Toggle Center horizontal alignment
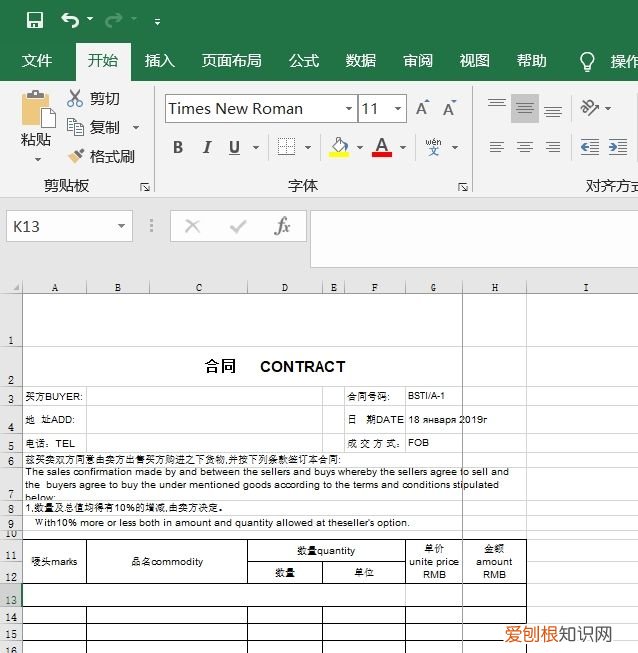 tap(525, 147)
